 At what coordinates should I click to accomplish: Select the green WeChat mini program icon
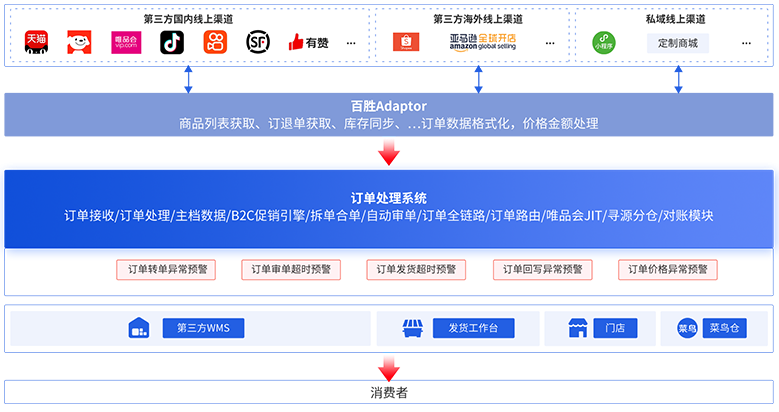[604, 43]
